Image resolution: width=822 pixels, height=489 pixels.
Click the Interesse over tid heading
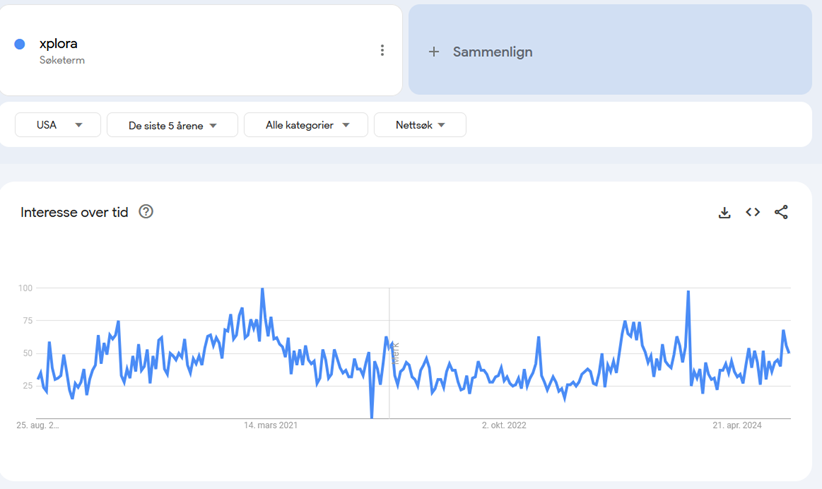point(74,212)
